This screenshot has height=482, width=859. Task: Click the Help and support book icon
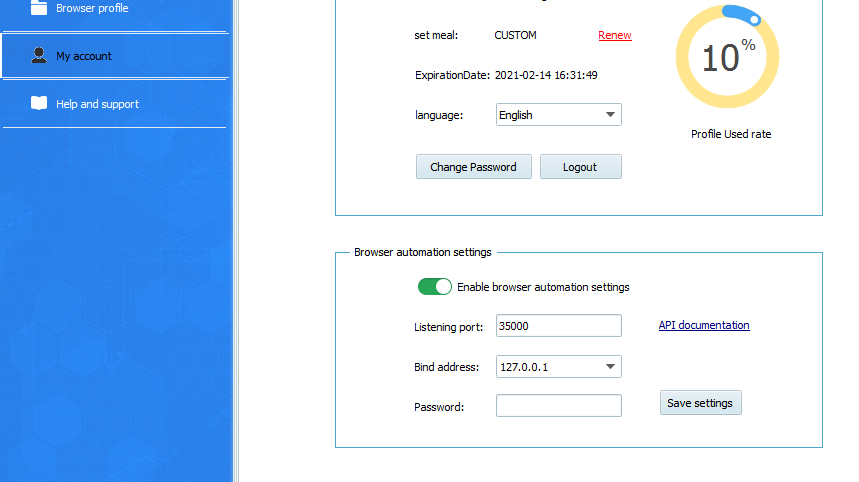pyautogui.click(x=39, y=103)
